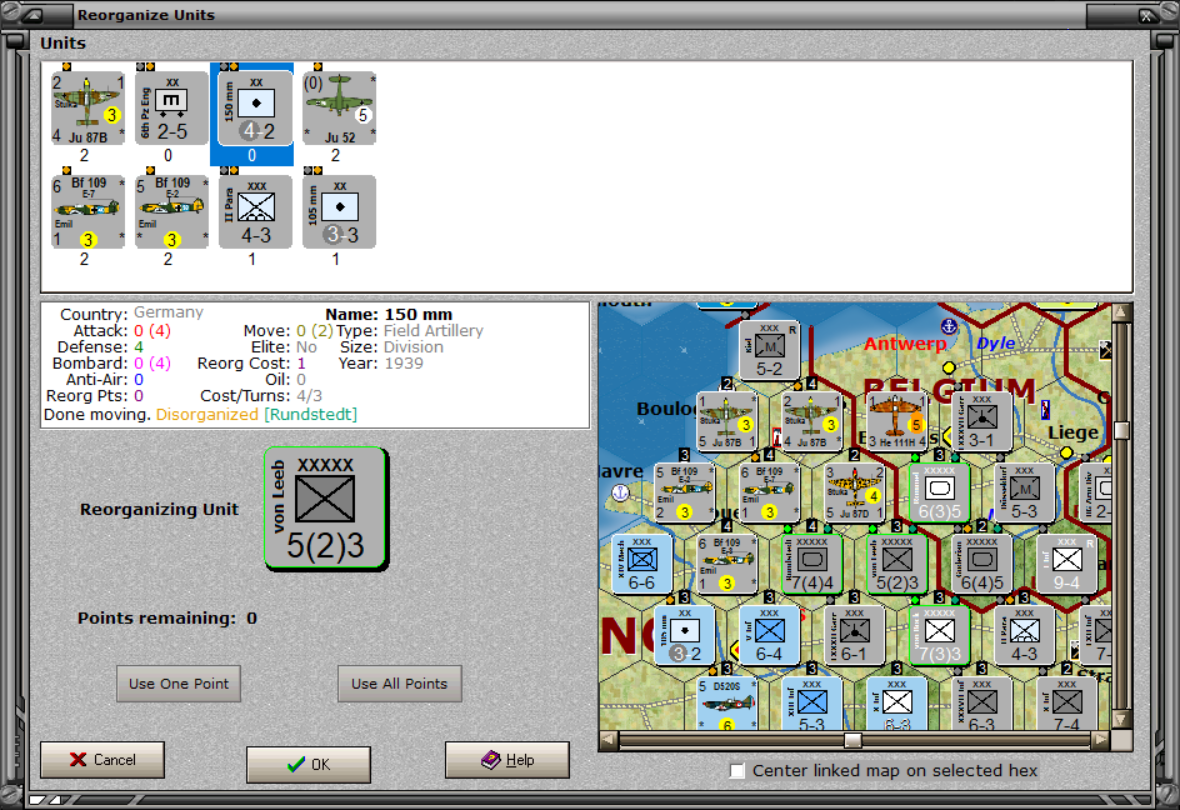Click the Bf 109 E-2 fighter on map
This screenshot has height=810, width=1180.
coord(685,492)
